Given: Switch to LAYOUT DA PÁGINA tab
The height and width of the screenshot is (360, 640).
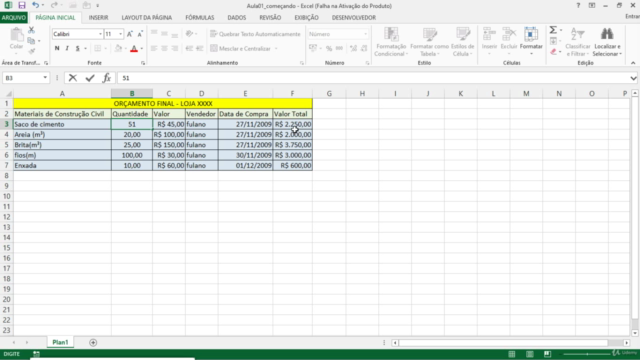Looking at the screenshot, I should (x=147, y=18).
